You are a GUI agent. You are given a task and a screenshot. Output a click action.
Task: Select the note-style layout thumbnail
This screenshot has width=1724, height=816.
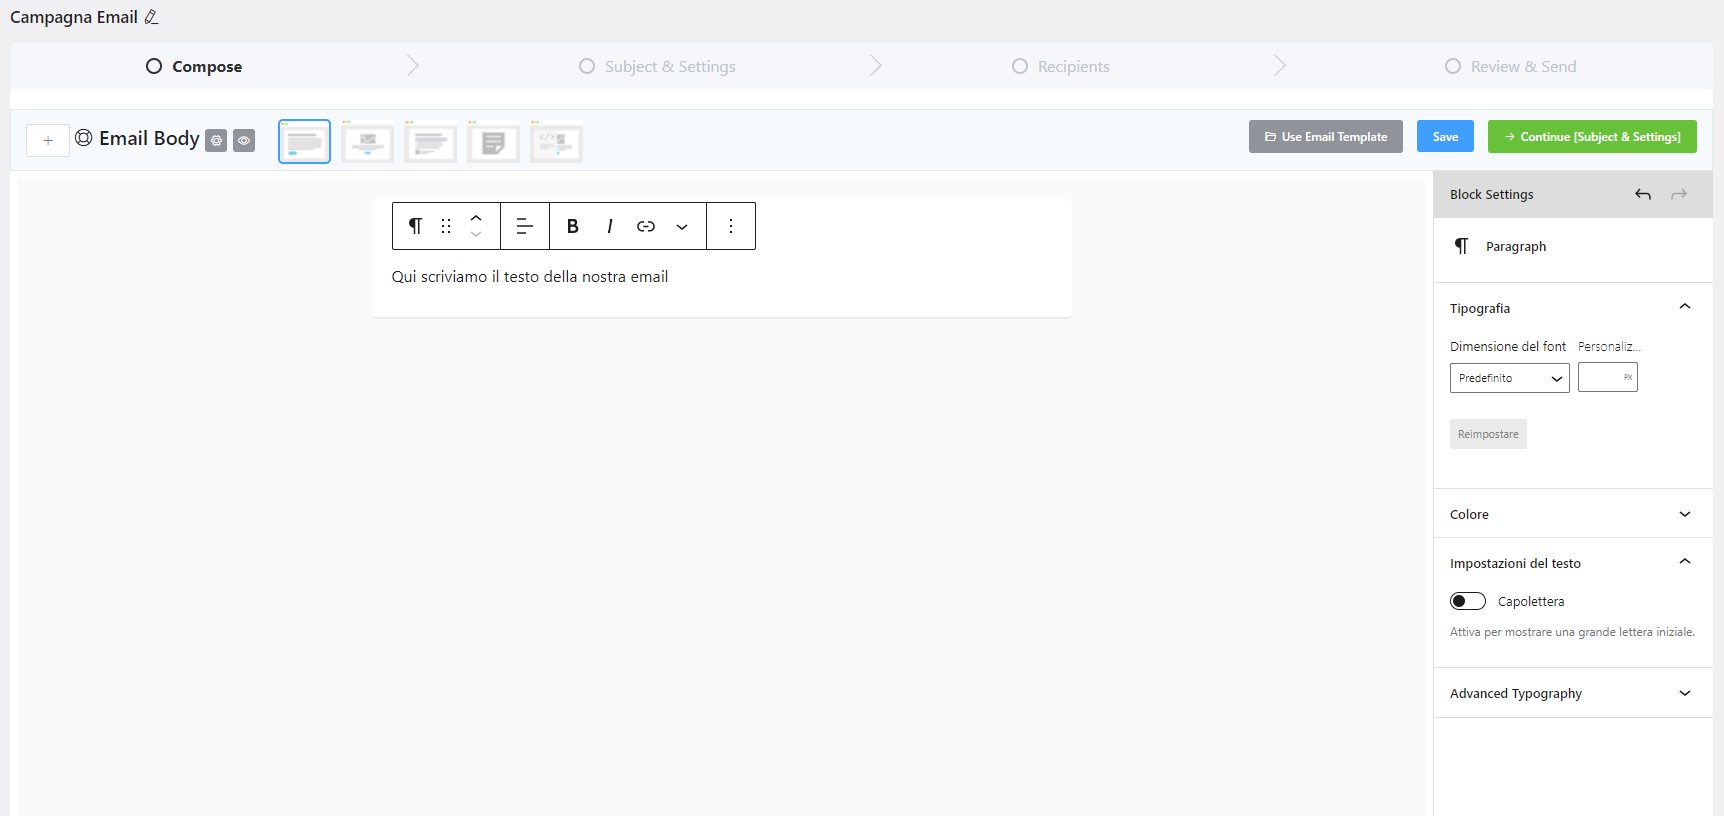coord(493,142)
